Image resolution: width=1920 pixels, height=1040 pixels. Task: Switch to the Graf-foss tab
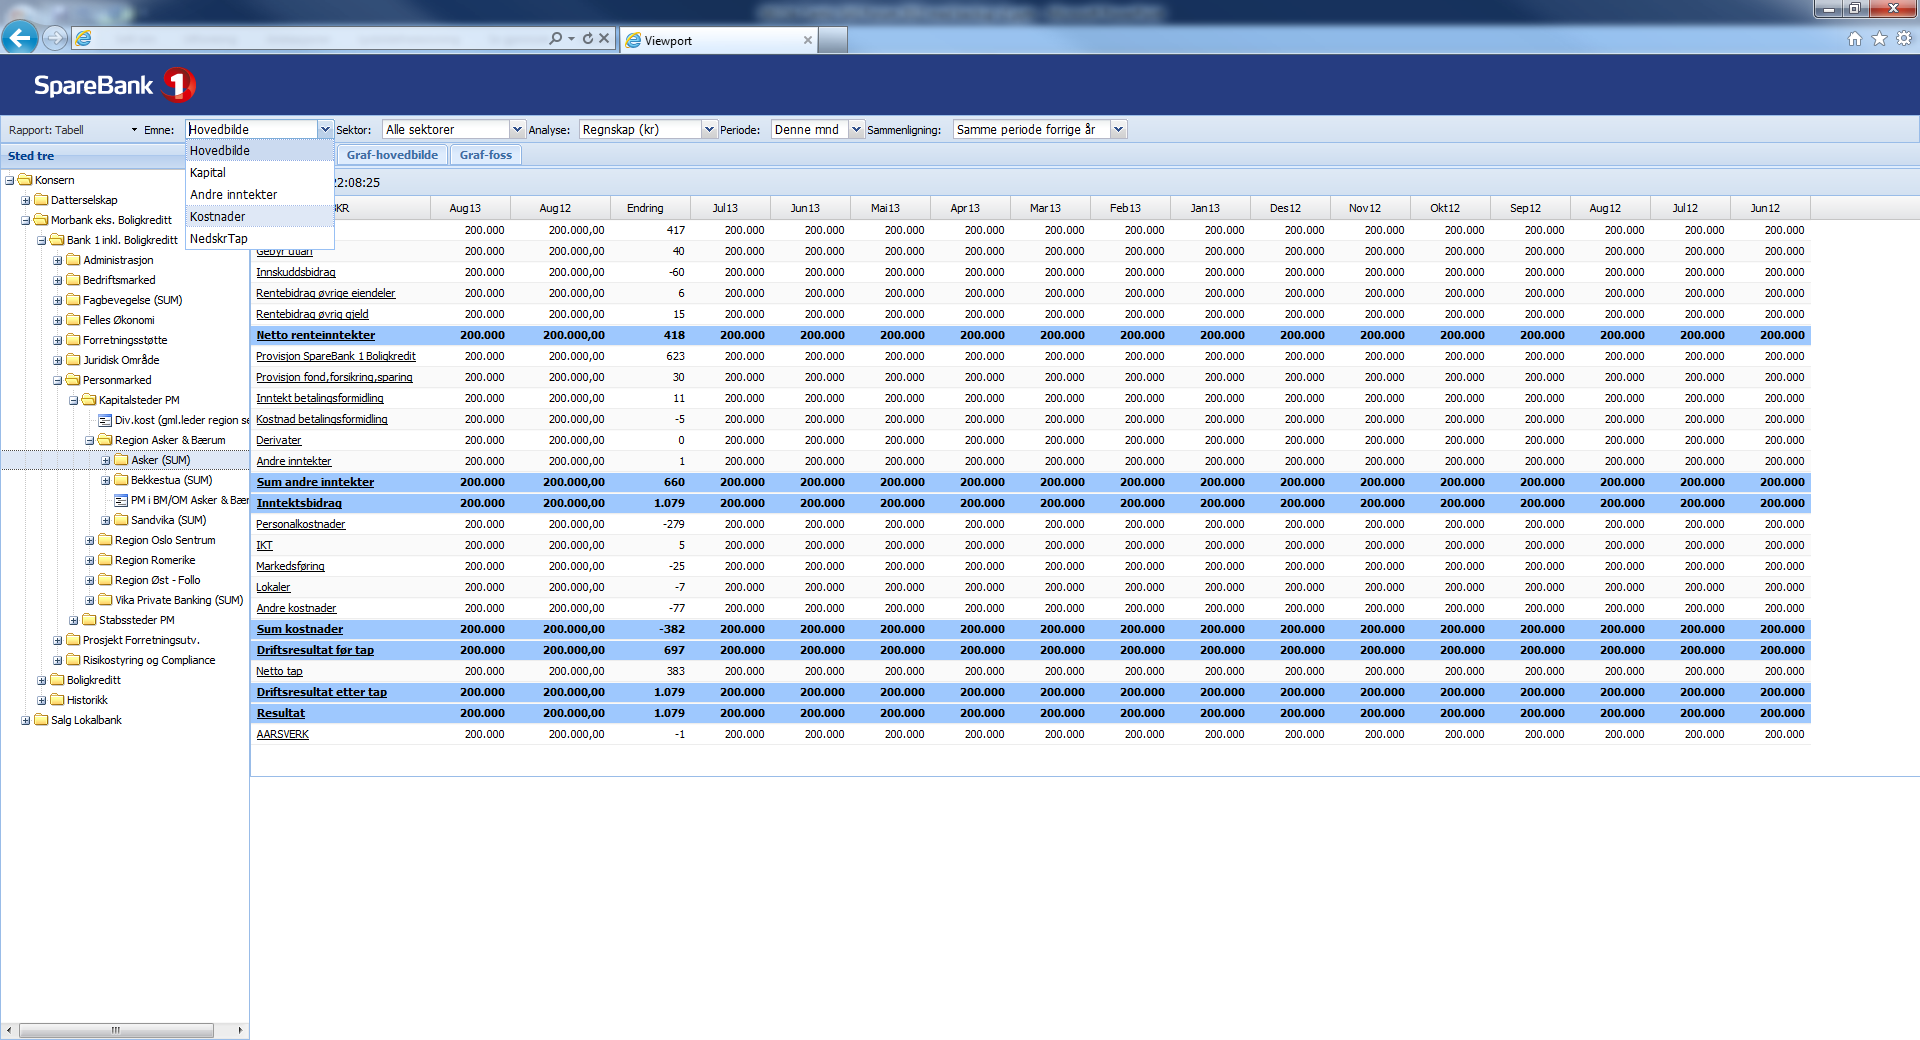(486, 155)
